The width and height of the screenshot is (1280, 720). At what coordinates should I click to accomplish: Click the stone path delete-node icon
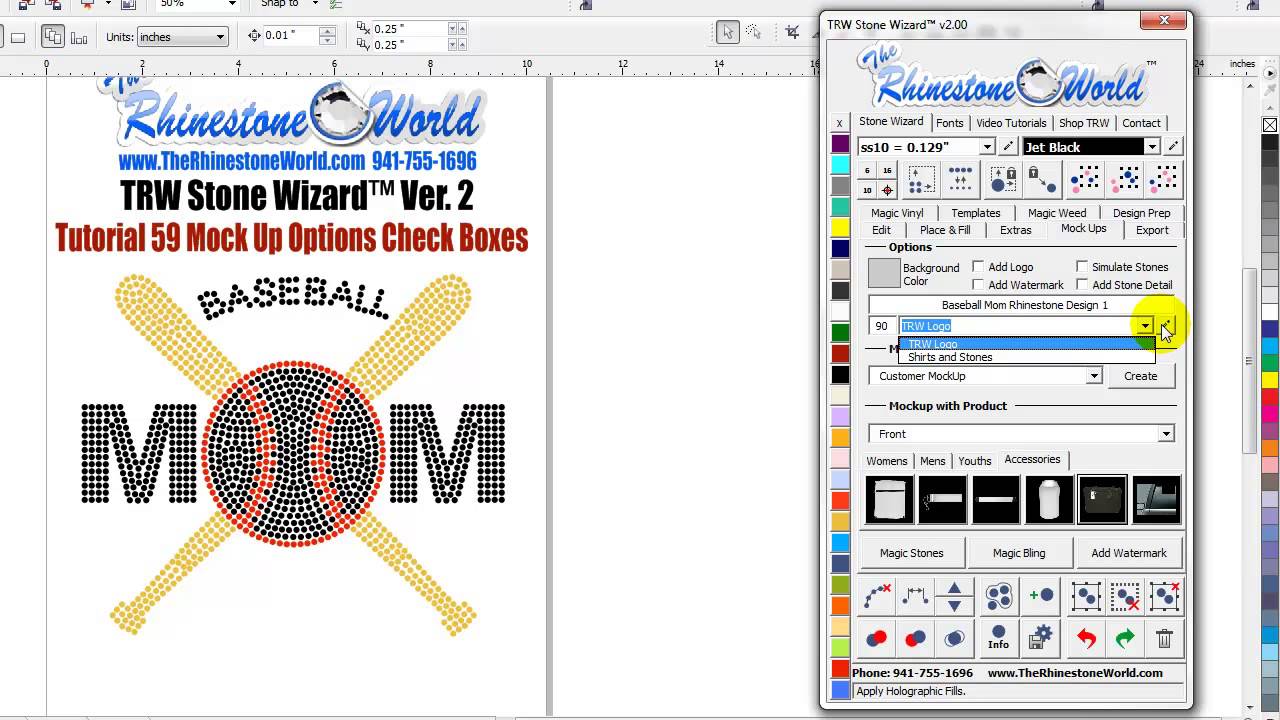876,597
